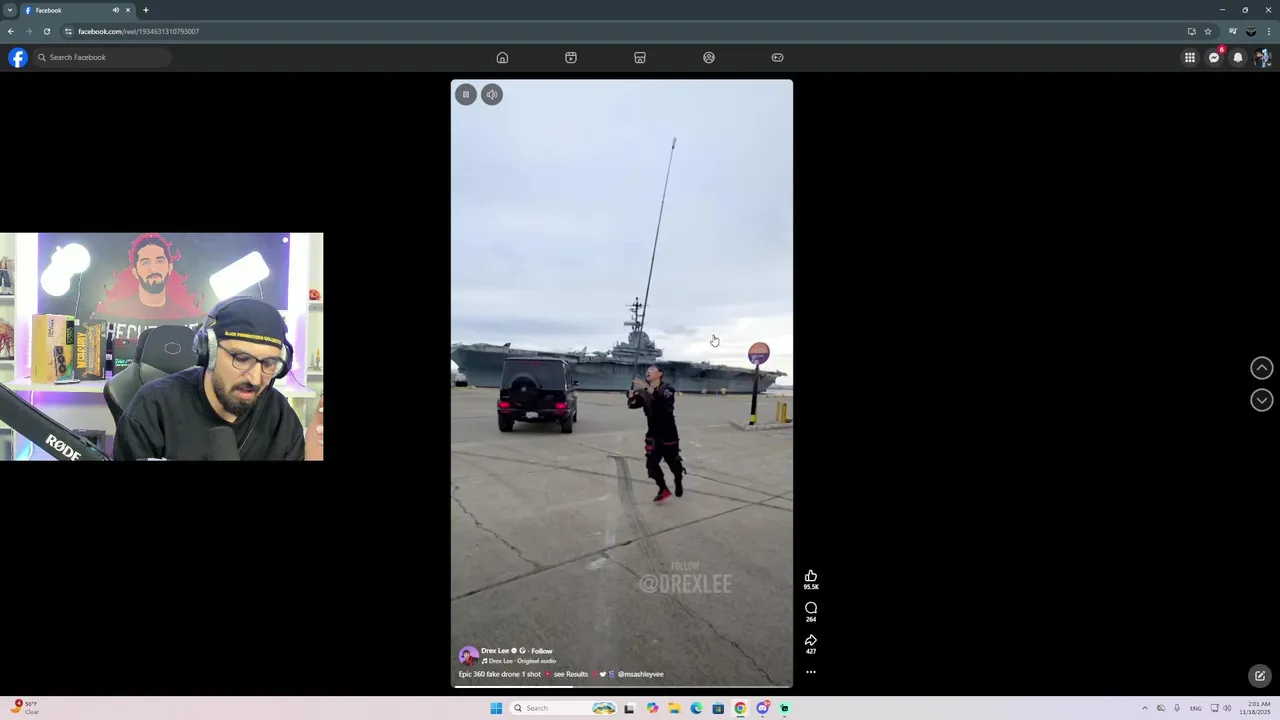Pause the reel video

465,94
